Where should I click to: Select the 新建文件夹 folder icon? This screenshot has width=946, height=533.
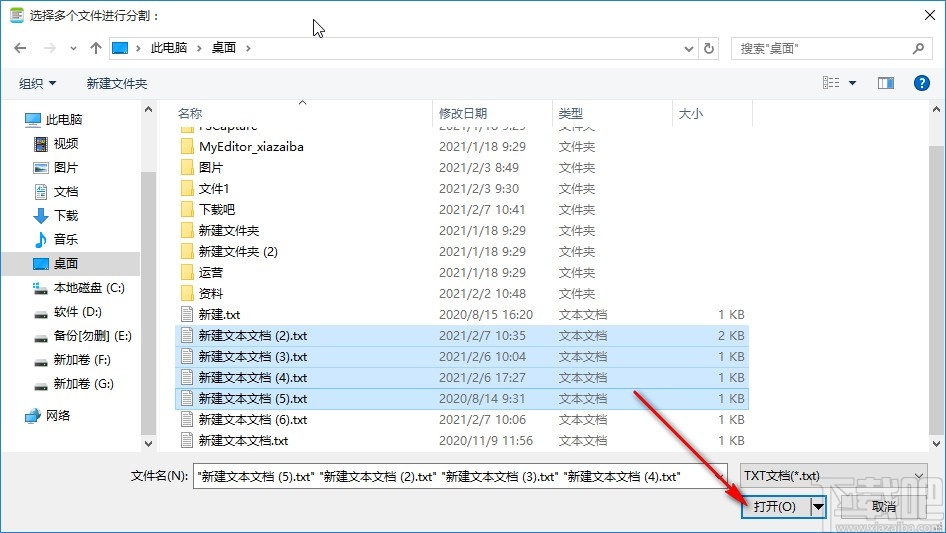point(188,231)
